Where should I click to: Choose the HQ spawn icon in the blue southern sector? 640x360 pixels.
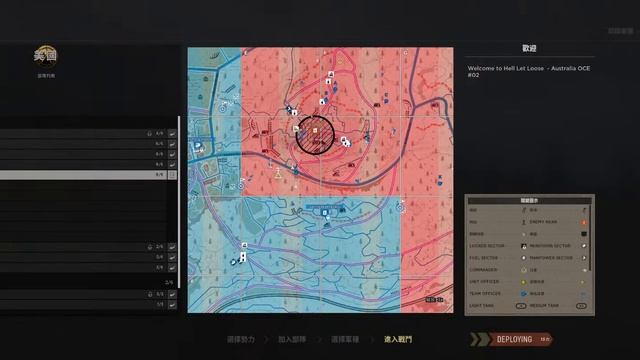click(x=324, y=213)
